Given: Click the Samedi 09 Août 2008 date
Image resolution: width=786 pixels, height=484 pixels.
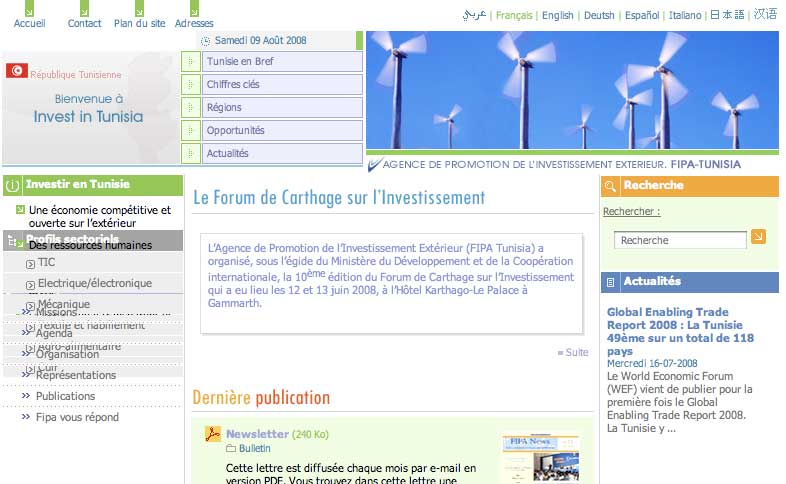Looking at the screenshot, I should (260, 41).
